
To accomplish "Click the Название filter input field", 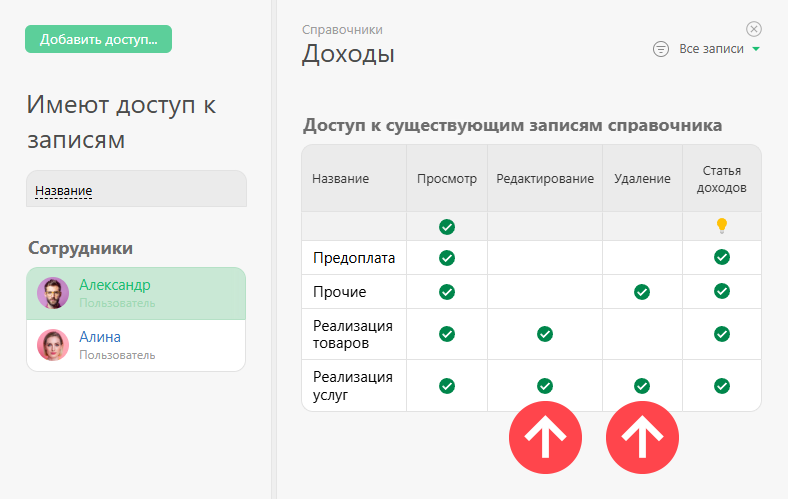I will (x=136, y=190).
